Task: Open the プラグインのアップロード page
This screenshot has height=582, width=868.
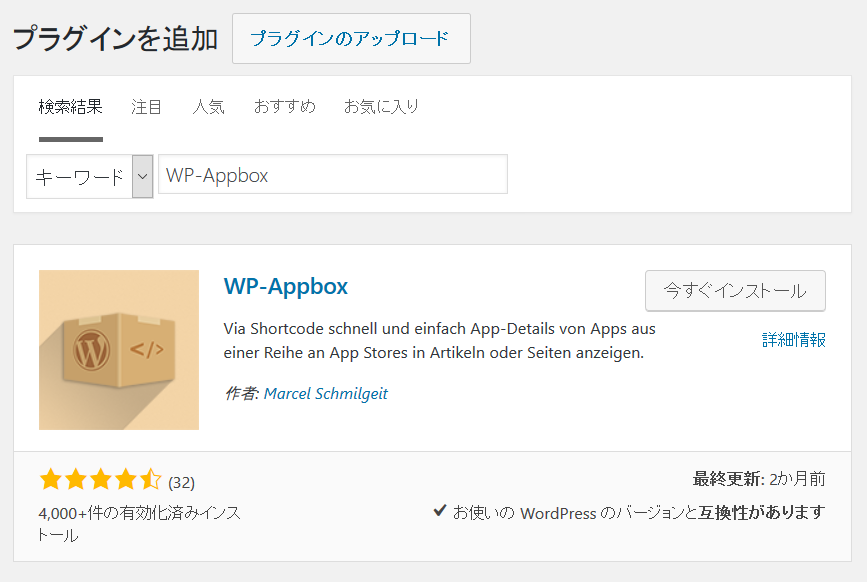Action: [351, 39]
